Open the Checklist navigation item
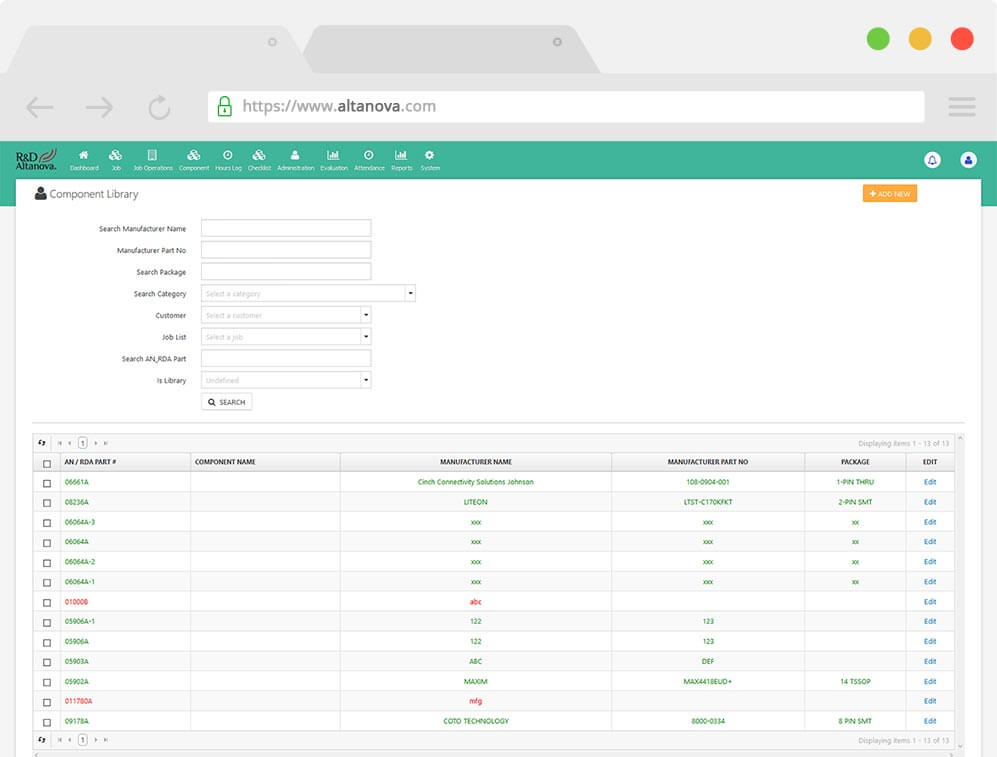 tap(259, 160)
